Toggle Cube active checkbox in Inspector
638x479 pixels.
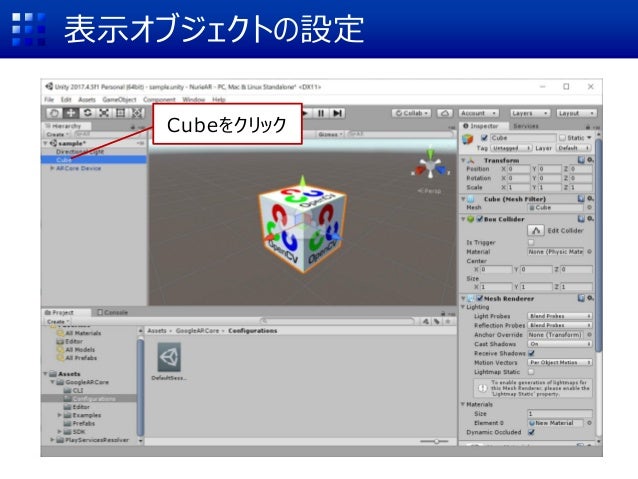484,138
